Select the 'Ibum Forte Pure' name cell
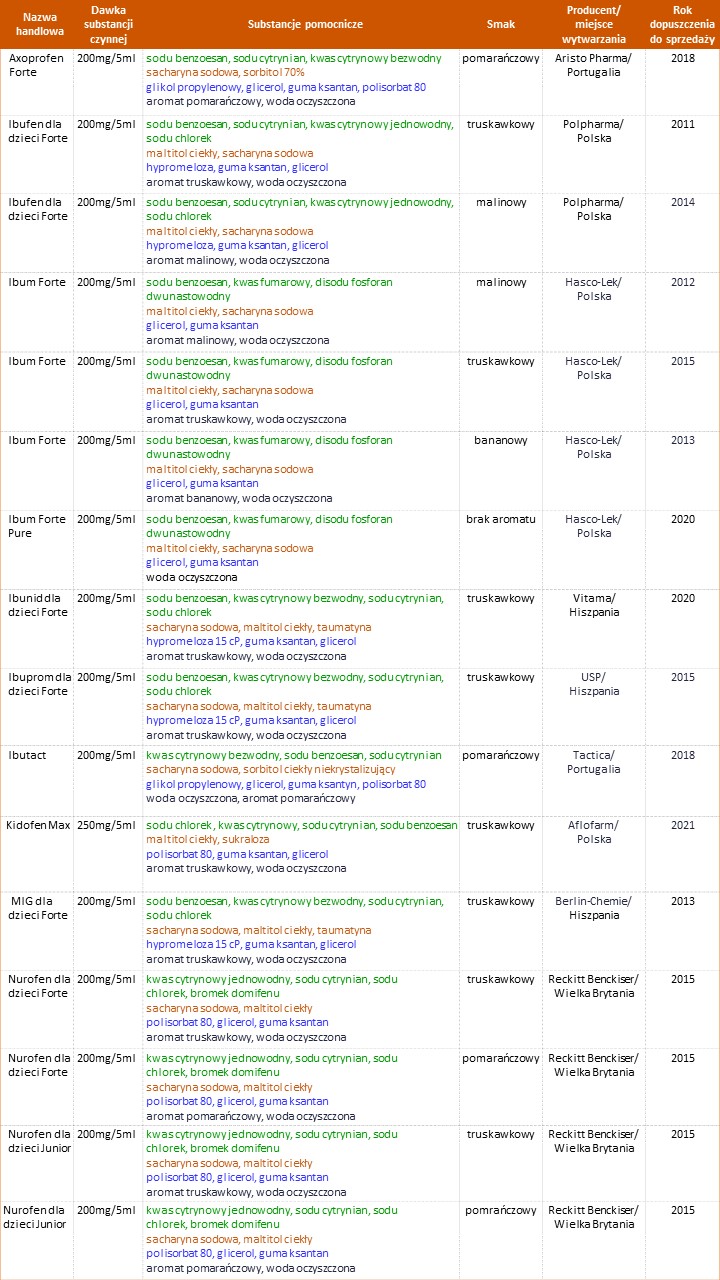 35,526
